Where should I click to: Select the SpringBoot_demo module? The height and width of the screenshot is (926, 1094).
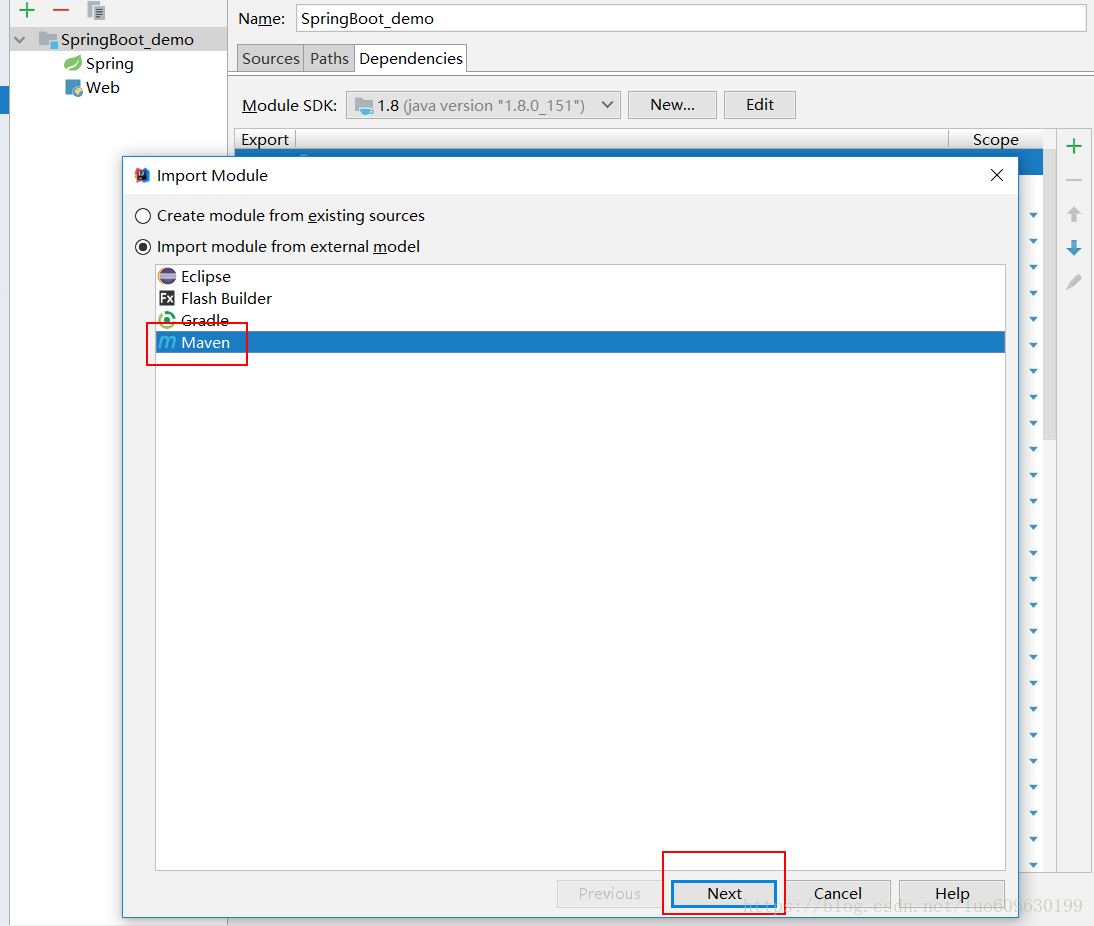[126, 40]
